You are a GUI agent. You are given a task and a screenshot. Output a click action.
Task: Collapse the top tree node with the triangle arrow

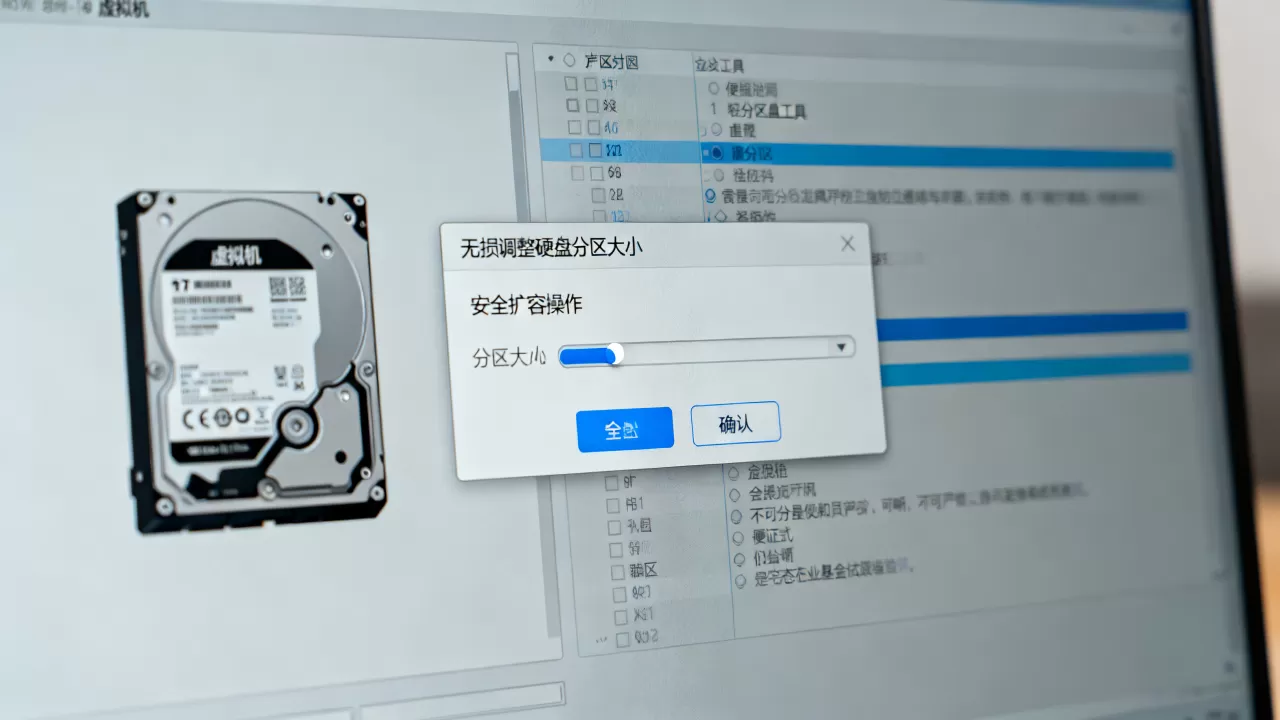(551, 61)
